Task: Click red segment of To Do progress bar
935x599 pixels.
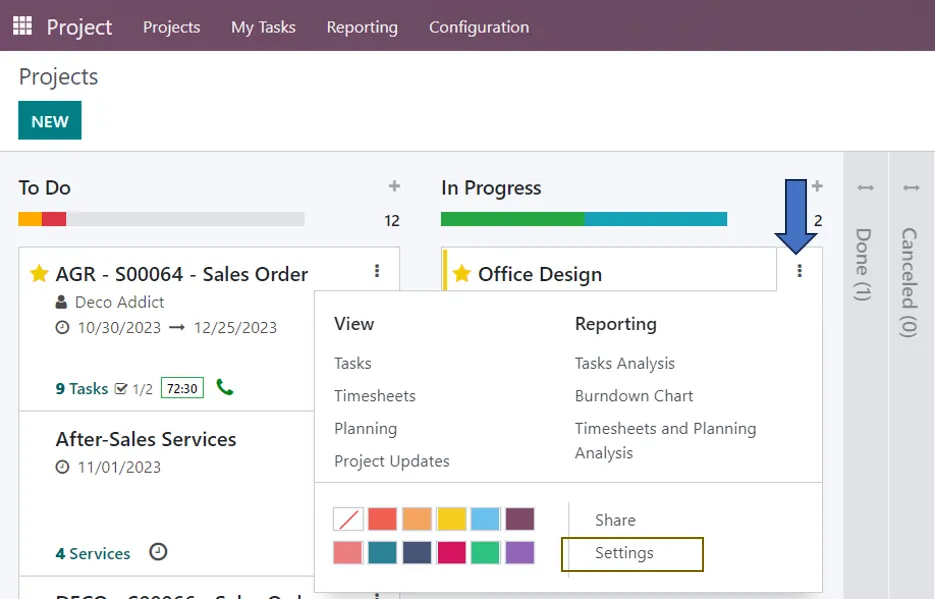Action: 54,219
